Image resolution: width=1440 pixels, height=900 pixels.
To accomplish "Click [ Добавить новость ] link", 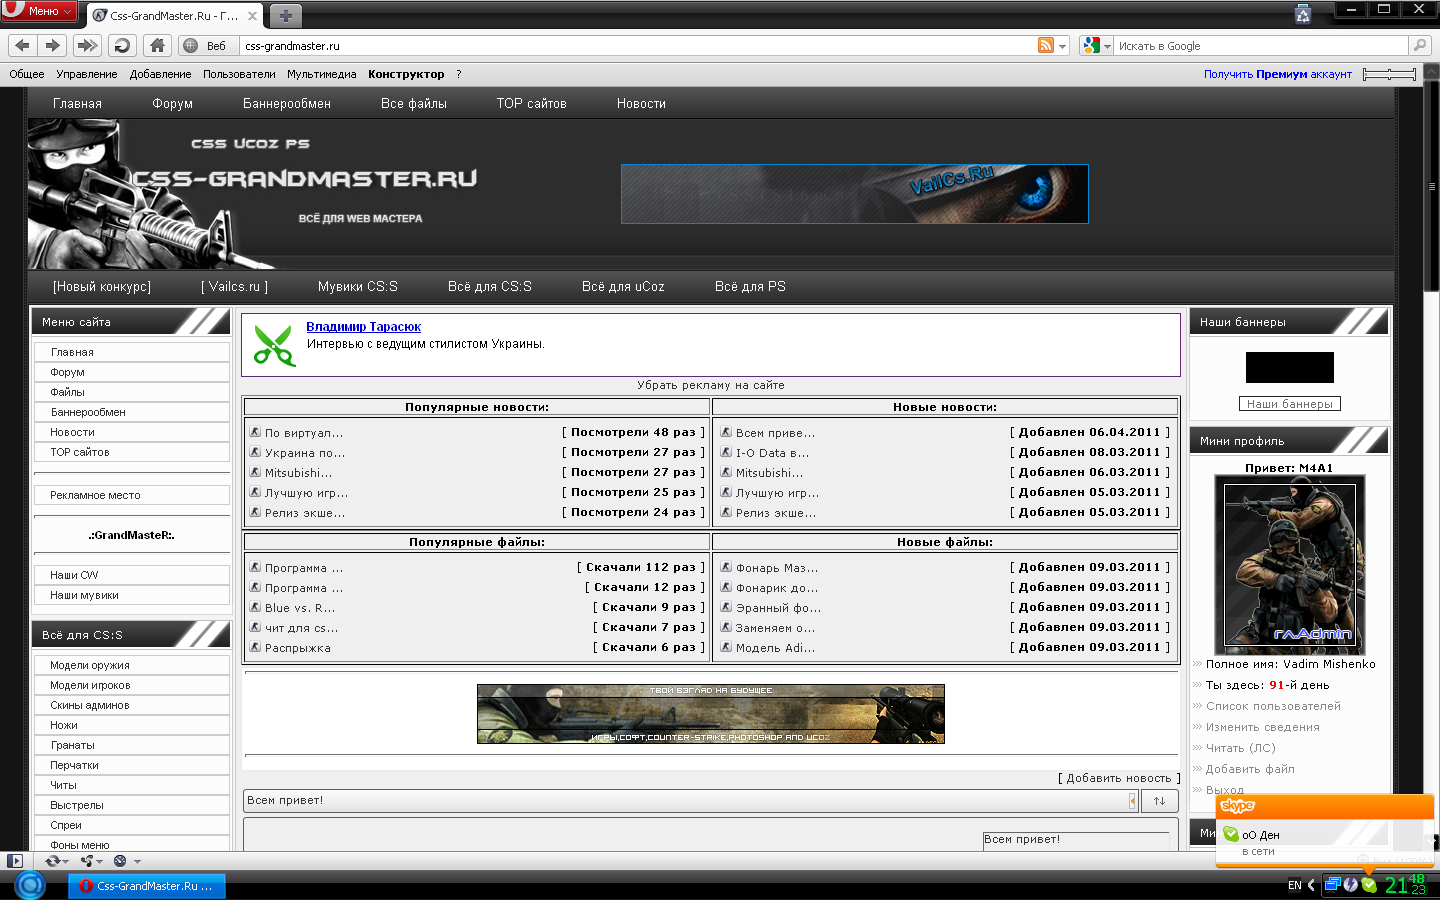I will coord(1119,778).
